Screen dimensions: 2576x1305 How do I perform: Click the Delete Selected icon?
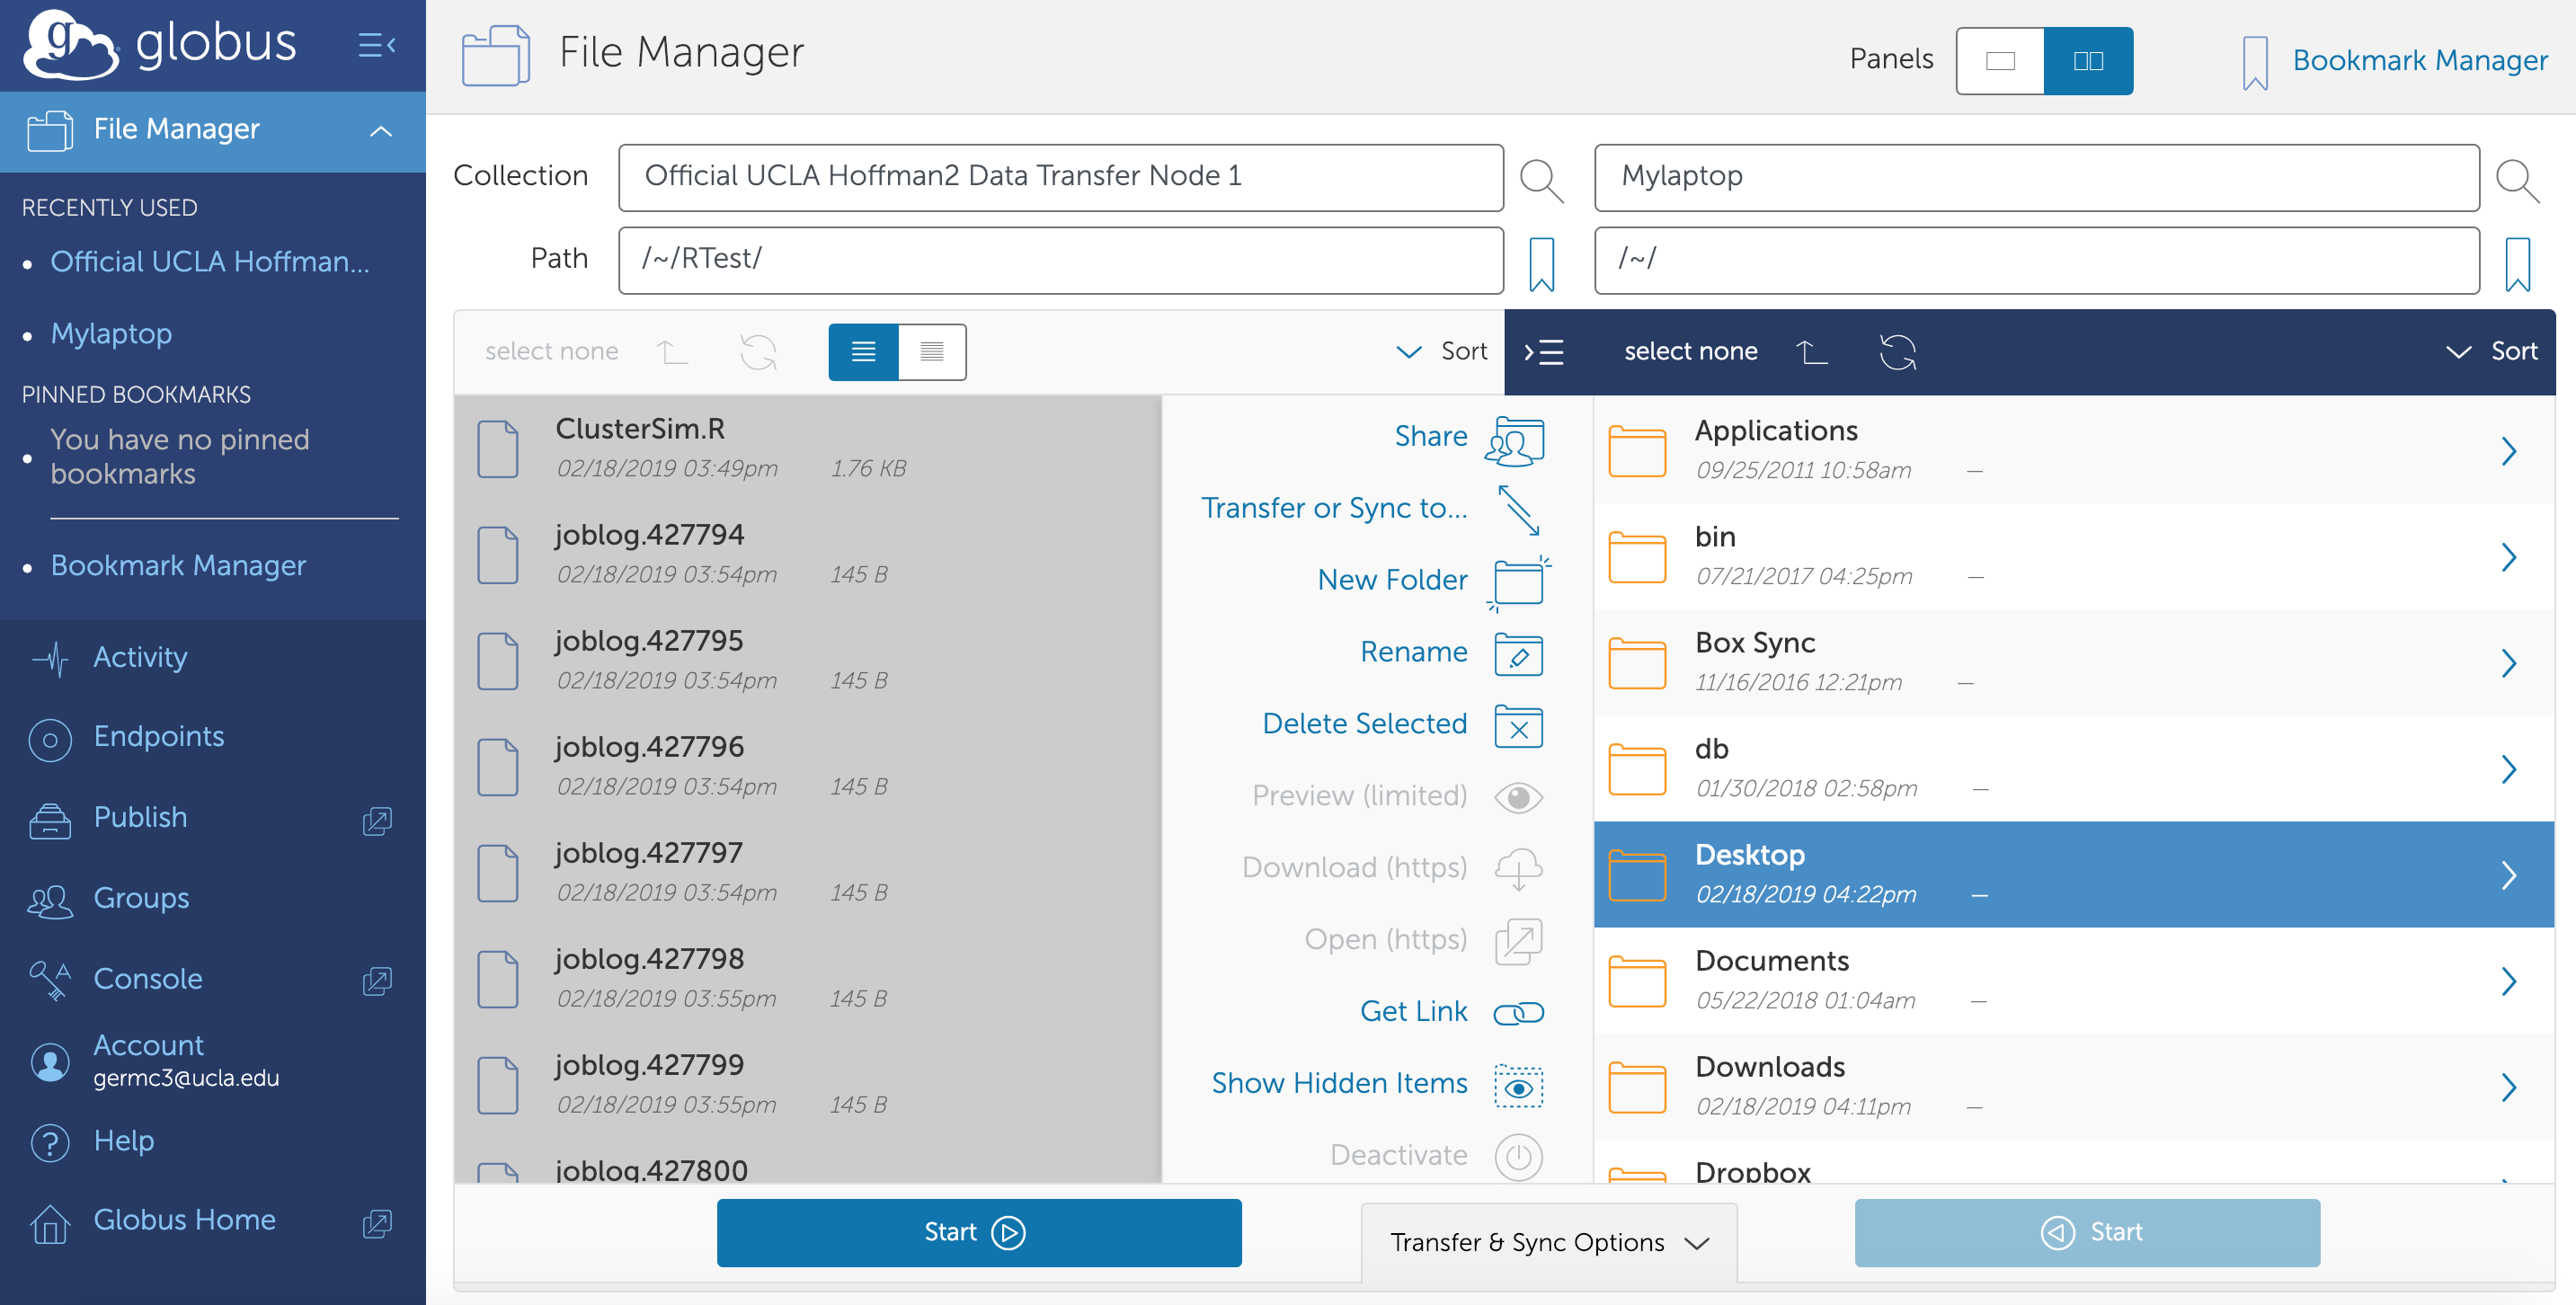[1518, 727]
